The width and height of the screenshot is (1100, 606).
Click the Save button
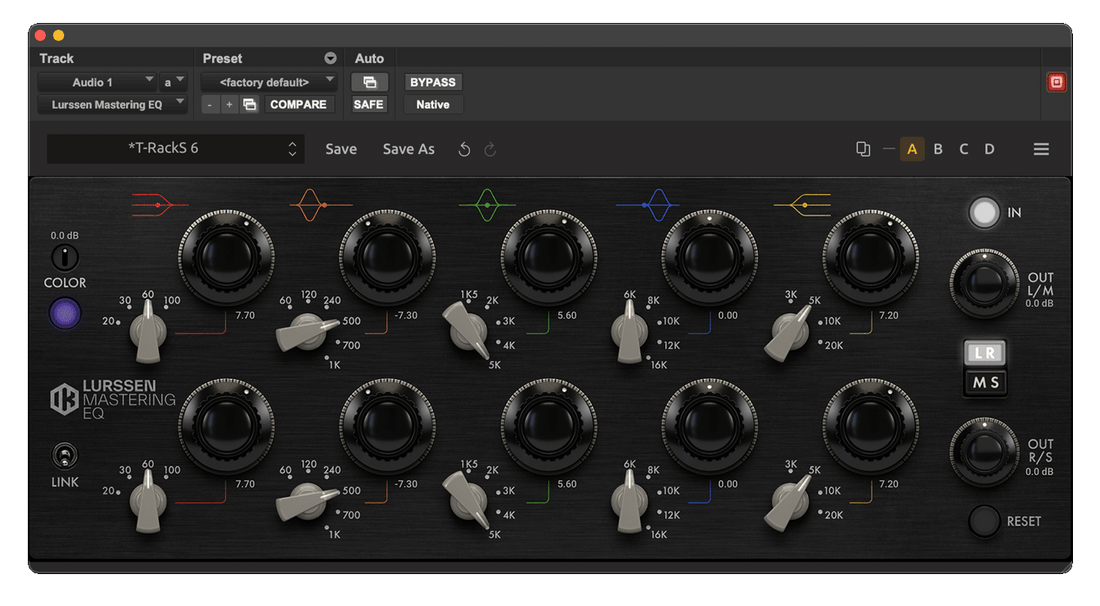click(341, 149)
